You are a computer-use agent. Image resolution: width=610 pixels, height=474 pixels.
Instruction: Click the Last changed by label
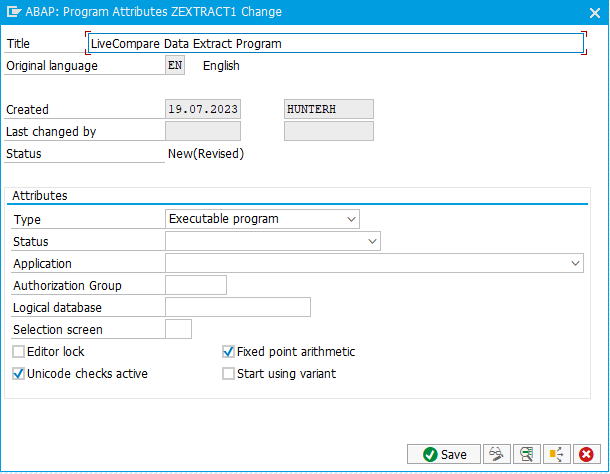coord(51,132)
